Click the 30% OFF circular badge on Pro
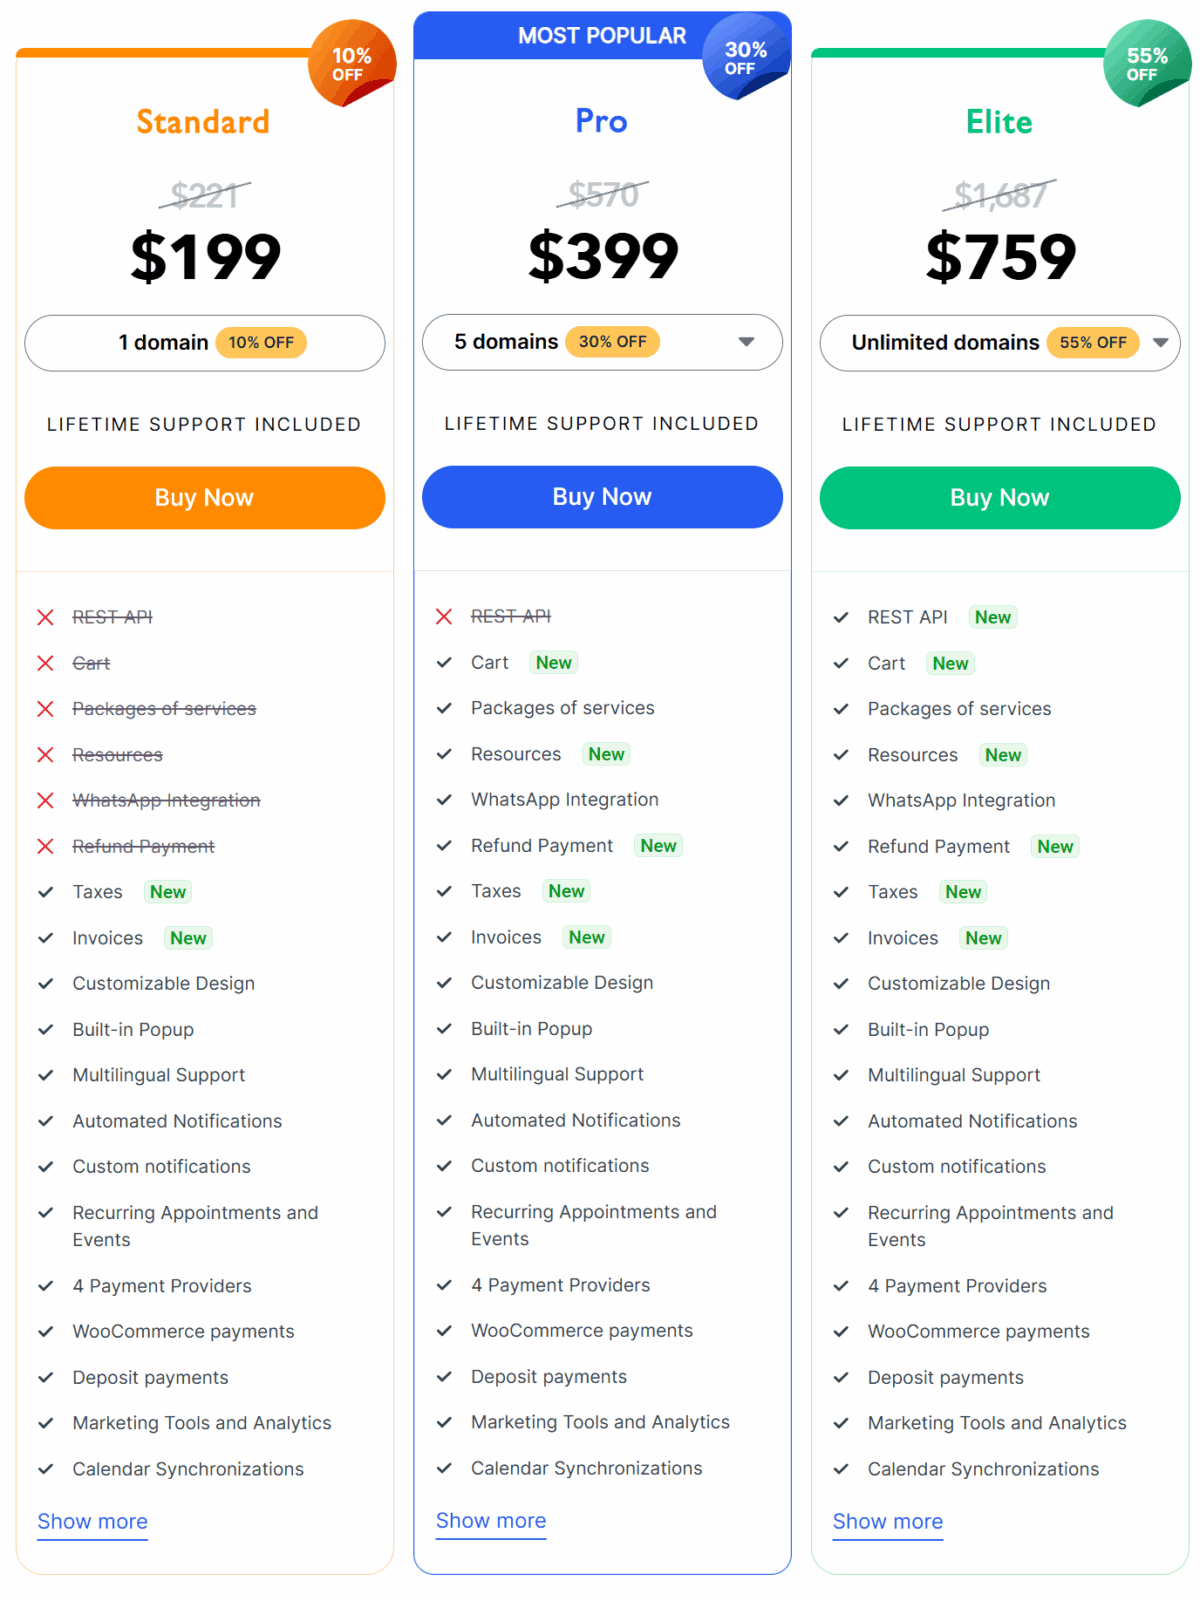This screenshot has width=1200, height=1601. point(746,57)
